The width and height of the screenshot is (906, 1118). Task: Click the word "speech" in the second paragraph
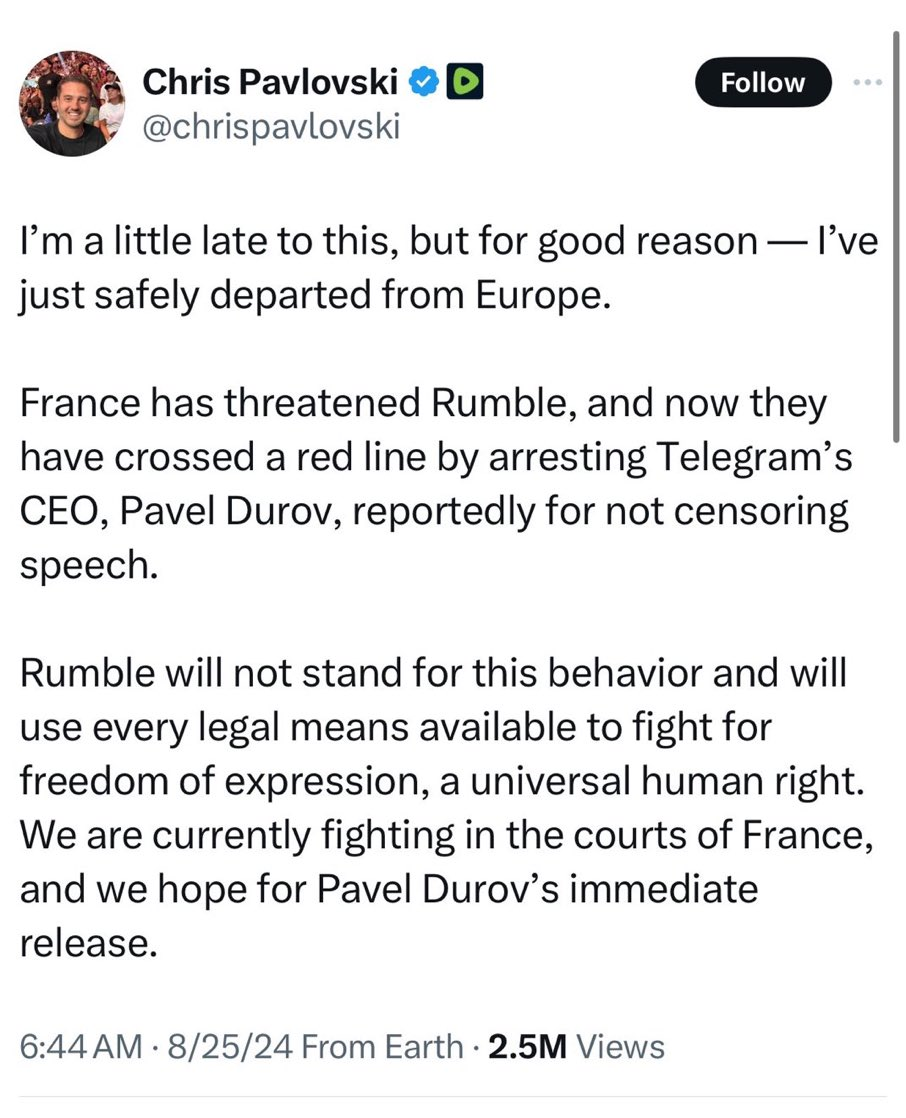tap(88, 565)
